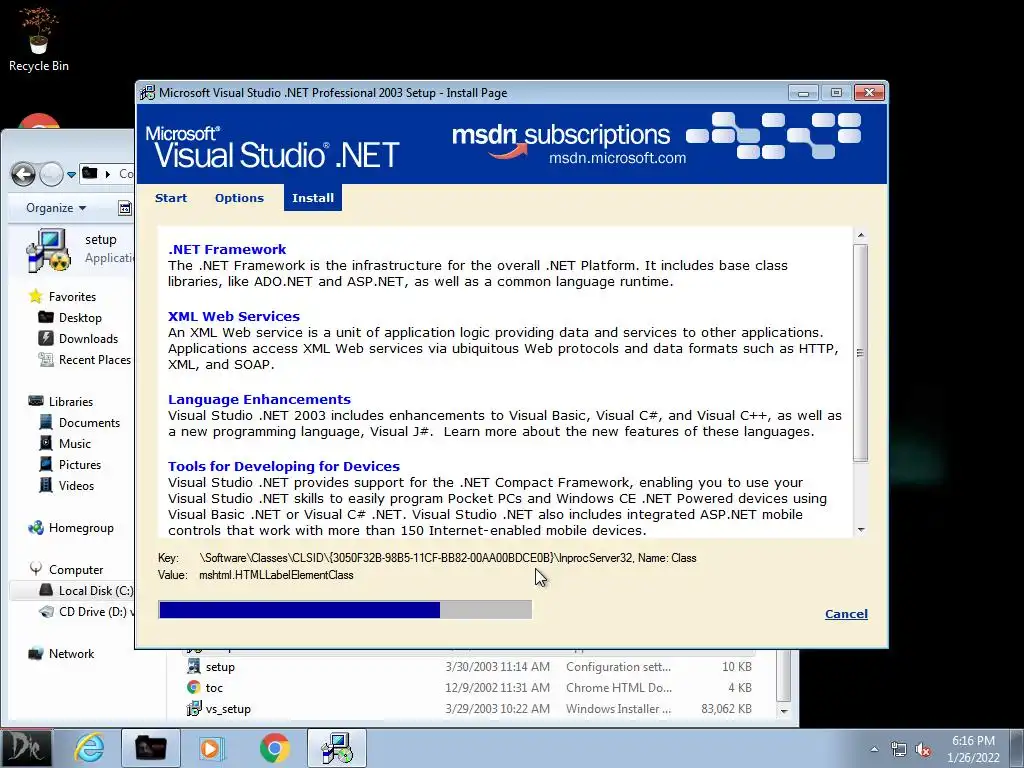This screenshot has width=1024, height=768.
Task: Open Tools for Developing for Devices link
Action: [283, 466]
